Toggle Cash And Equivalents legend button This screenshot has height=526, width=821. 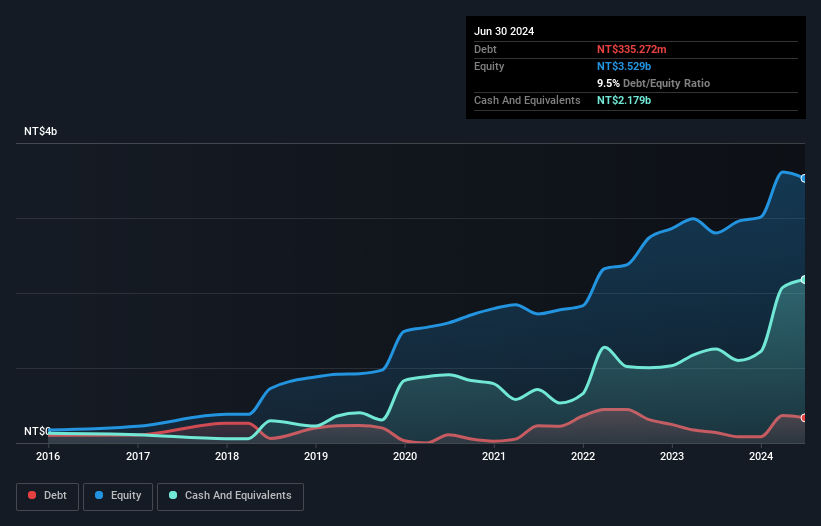tap(230, 496)
